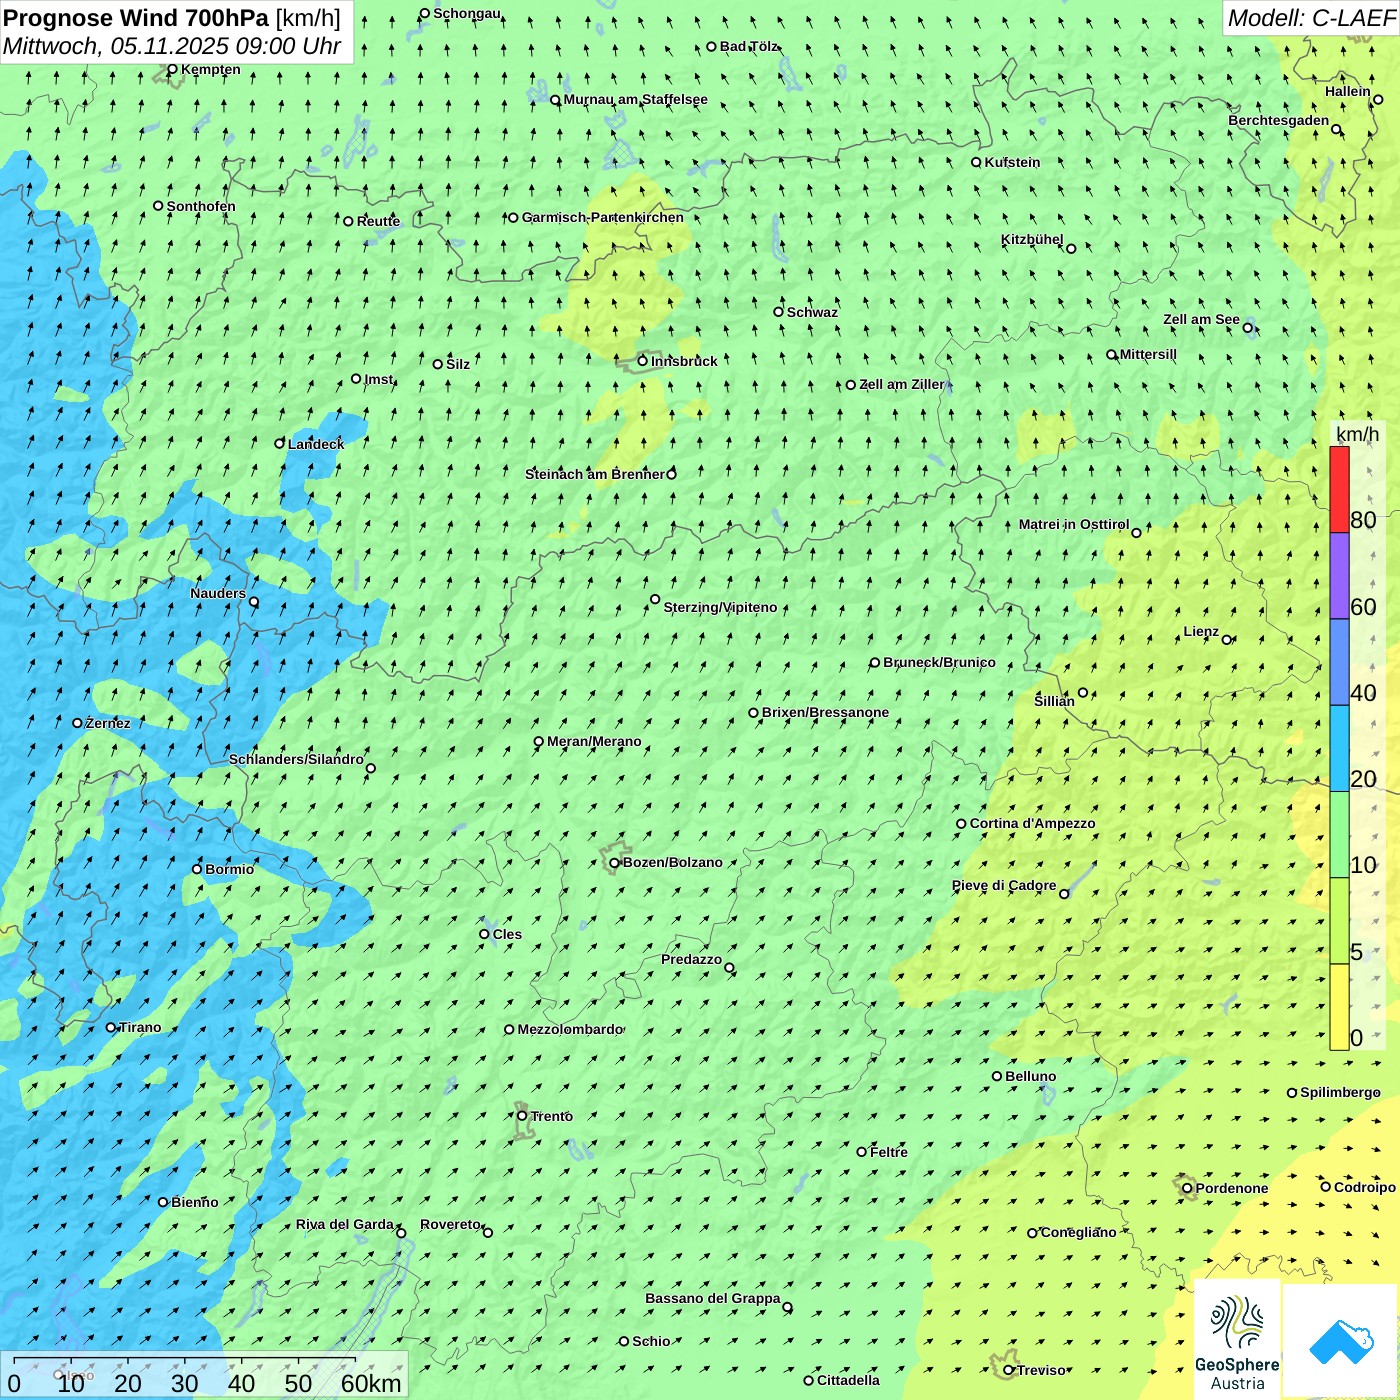This screenshot has height=1400, width=1400.
Task: Click the Trento city label
Action: 551,1116
